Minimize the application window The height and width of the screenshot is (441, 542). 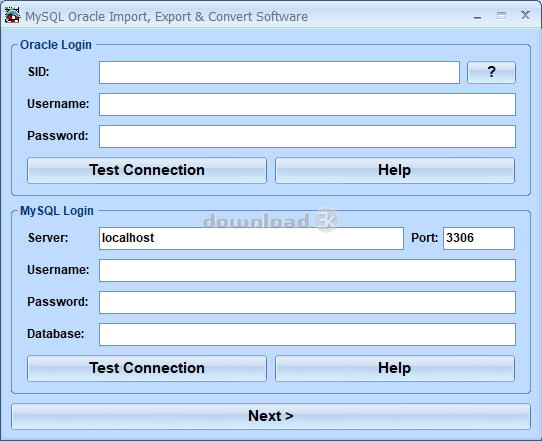[x=478, y=17]
